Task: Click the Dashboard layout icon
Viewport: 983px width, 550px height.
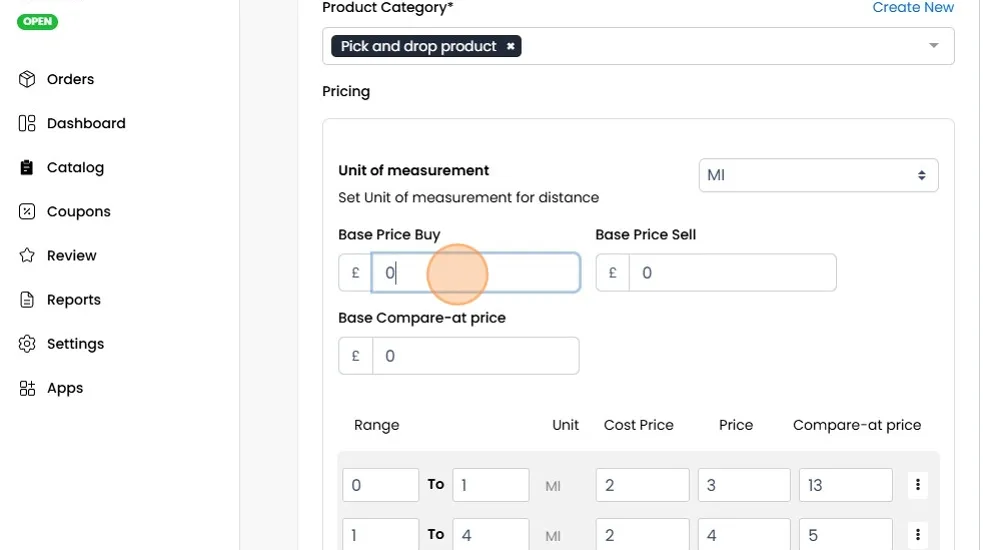Action: click(x=27, y=123)
